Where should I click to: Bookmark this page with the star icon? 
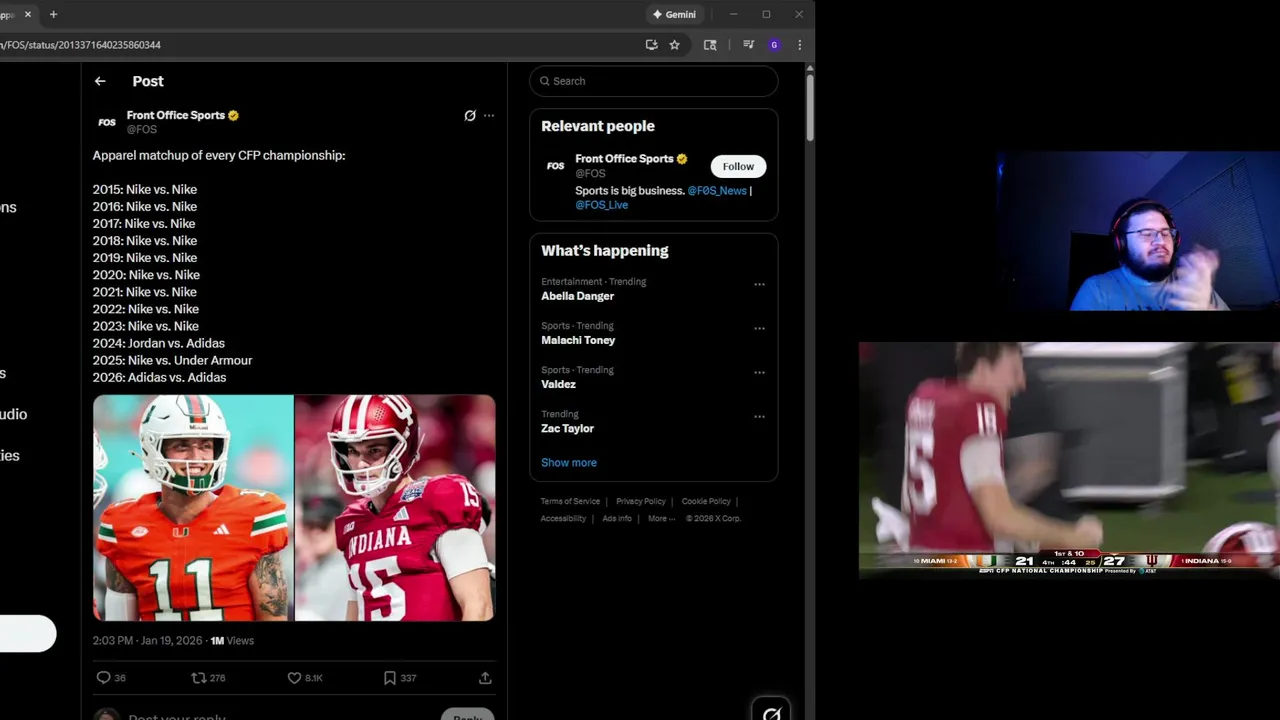675,45
